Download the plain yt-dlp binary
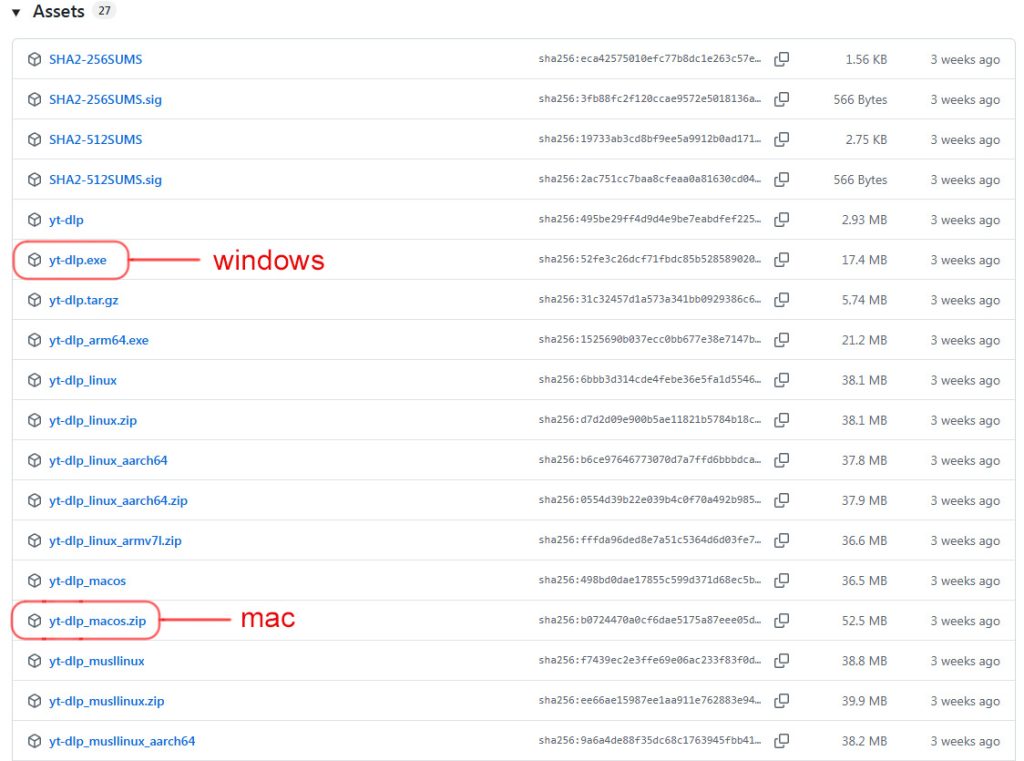The image size is (1024, 761). 66,219
